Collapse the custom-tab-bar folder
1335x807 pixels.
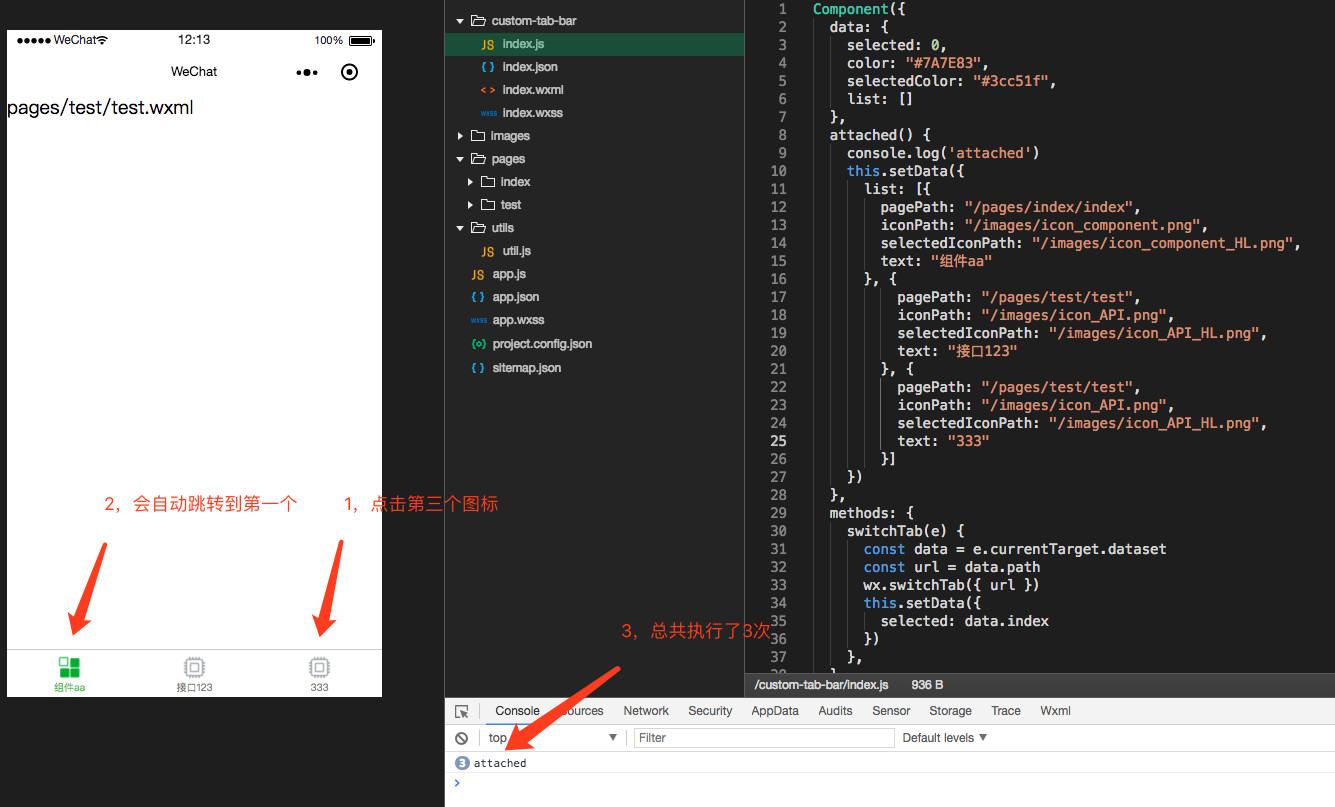click(460, 20)
